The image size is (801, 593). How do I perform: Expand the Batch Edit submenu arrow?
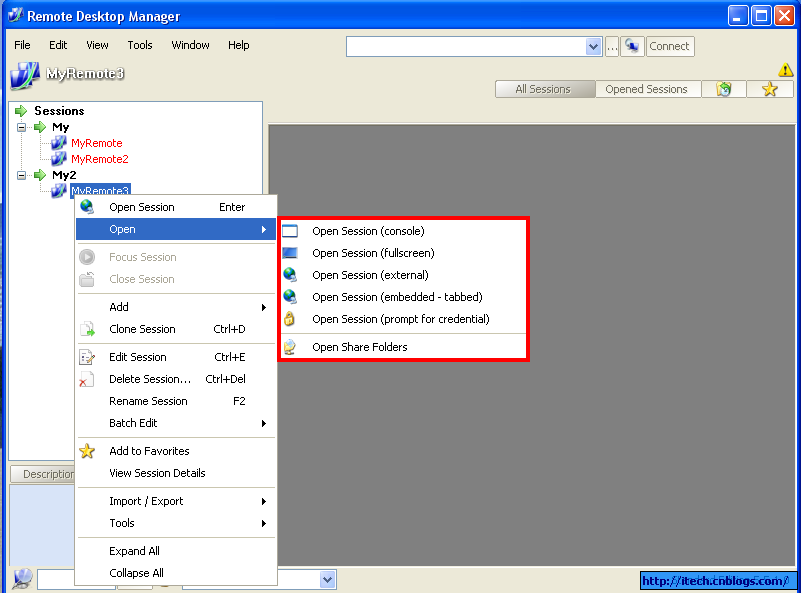tap(264, 423)
